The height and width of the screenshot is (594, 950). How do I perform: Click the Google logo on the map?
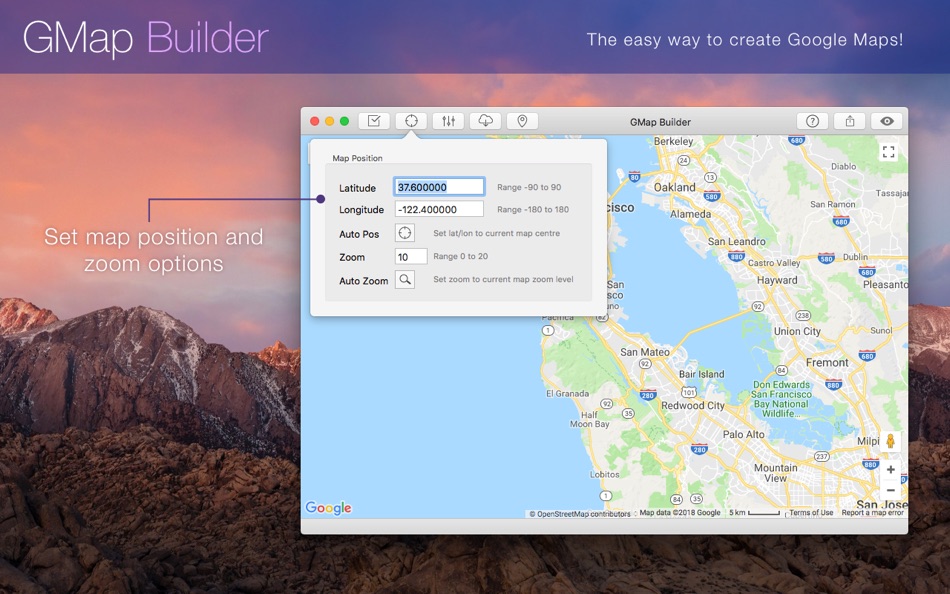coord(328,508)
